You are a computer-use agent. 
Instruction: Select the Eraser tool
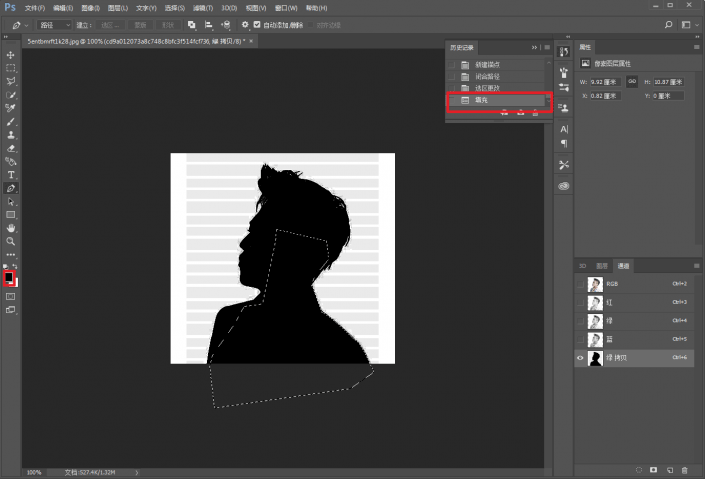click(10, 148)
